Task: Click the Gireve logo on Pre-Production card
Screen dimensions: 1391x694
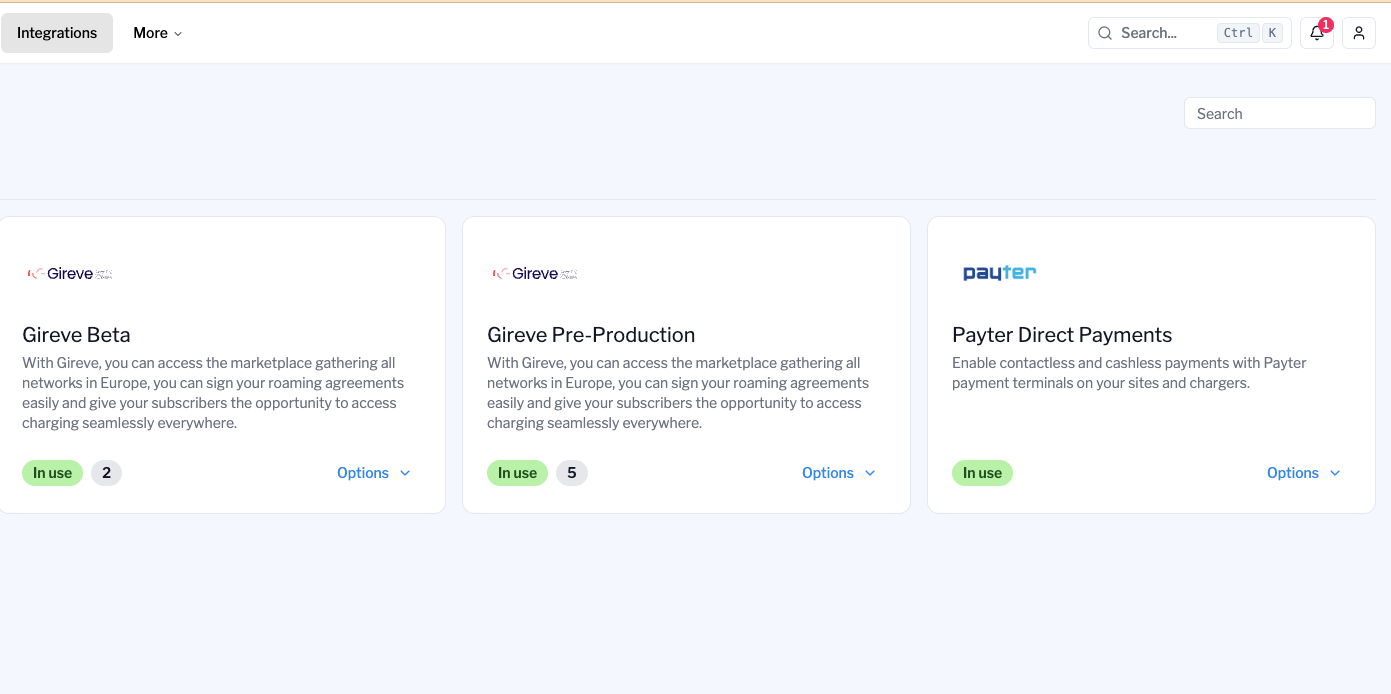Action: [535, 273]
